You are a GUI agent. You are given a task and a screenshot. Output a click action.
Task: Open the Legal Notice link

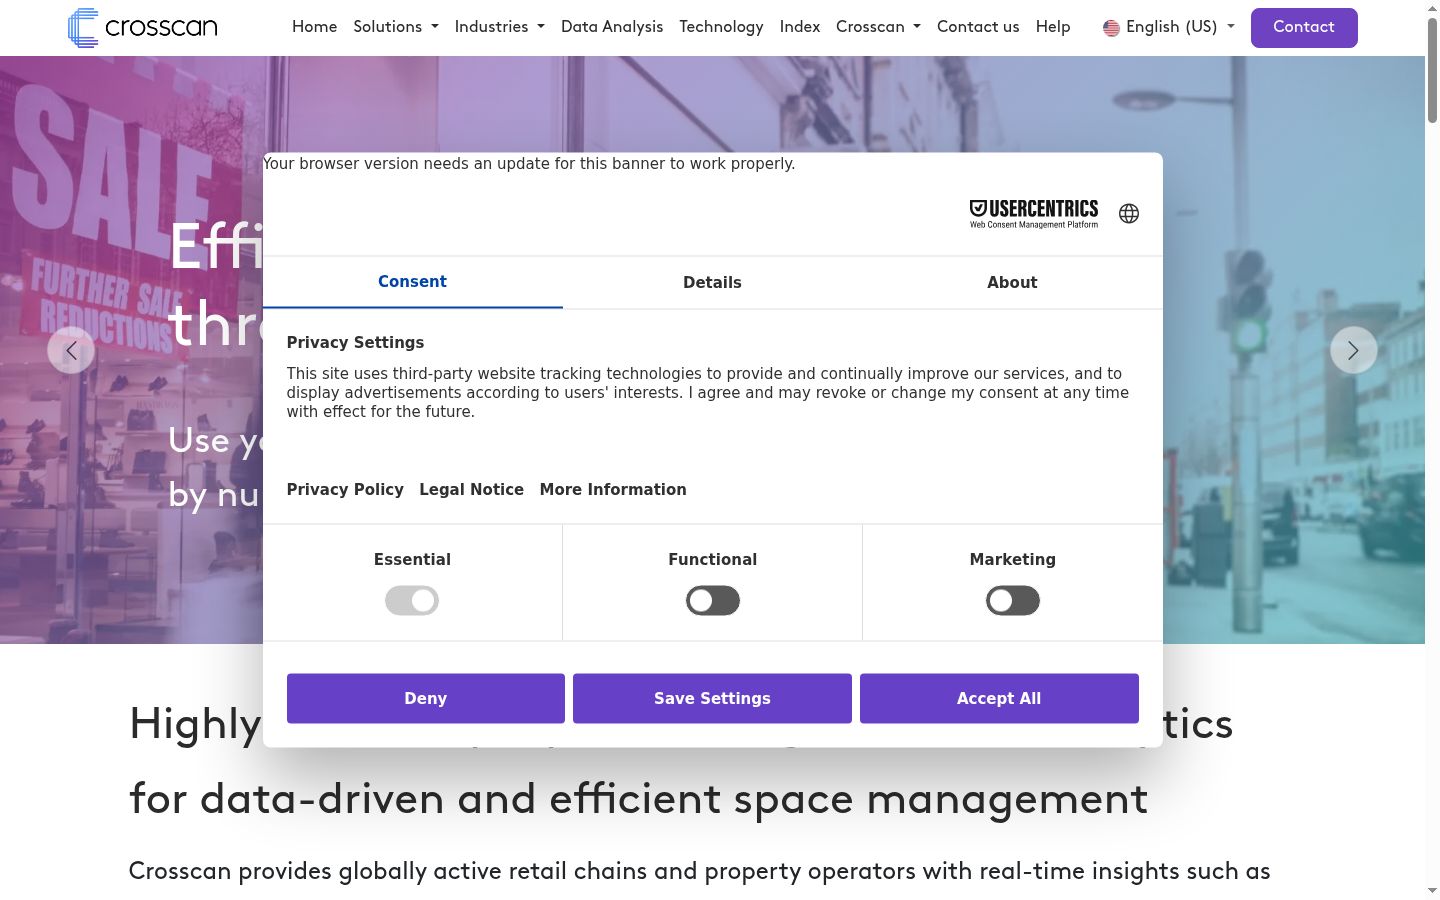[x=472, y=490]
